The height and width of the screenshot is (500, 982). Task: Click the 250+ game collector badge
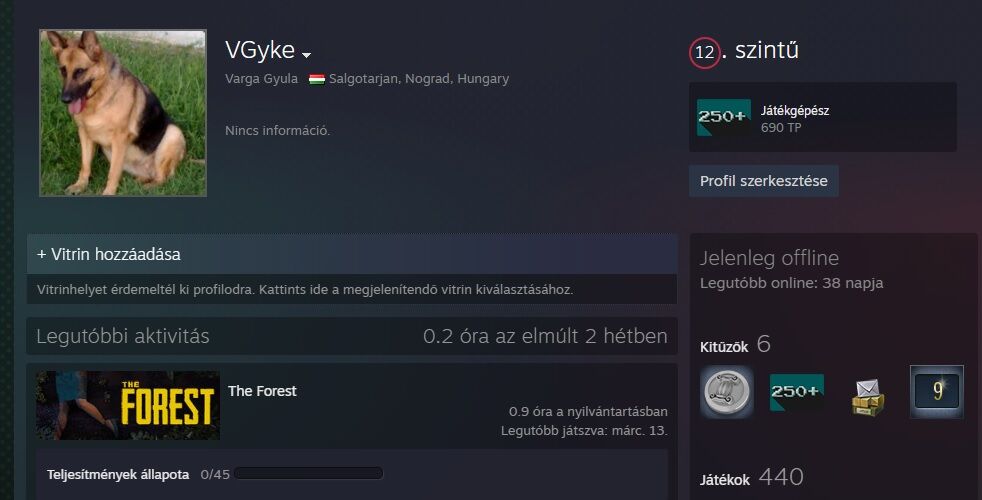click(x=797, y=392)
